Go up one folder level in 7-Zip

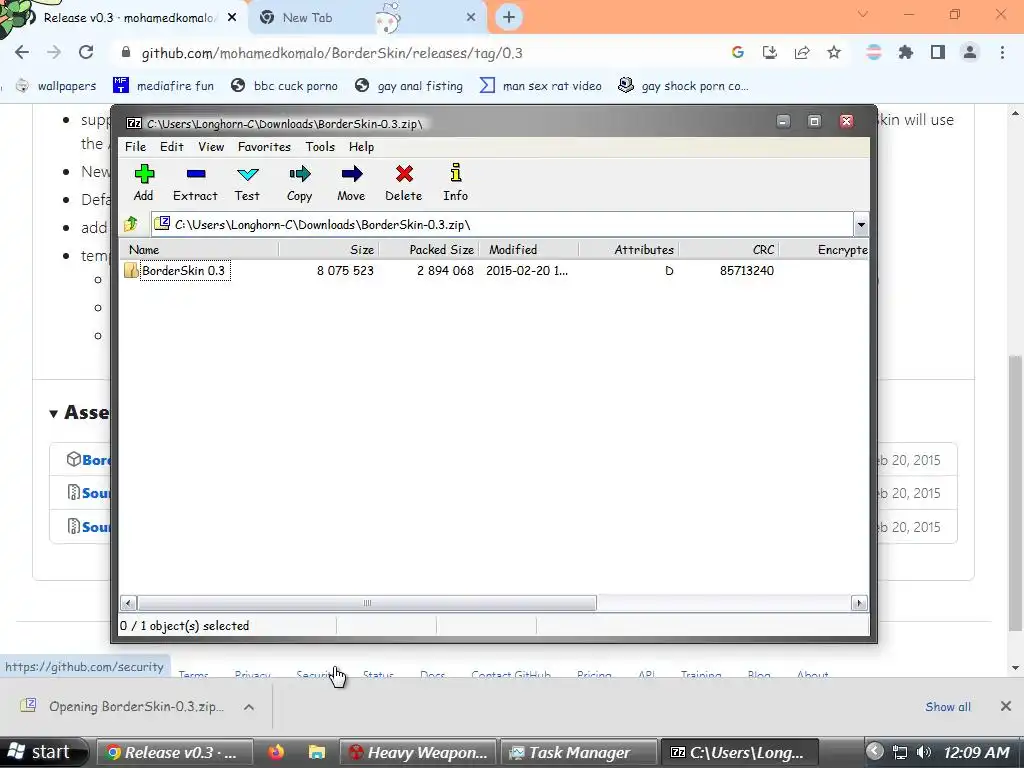131,225
